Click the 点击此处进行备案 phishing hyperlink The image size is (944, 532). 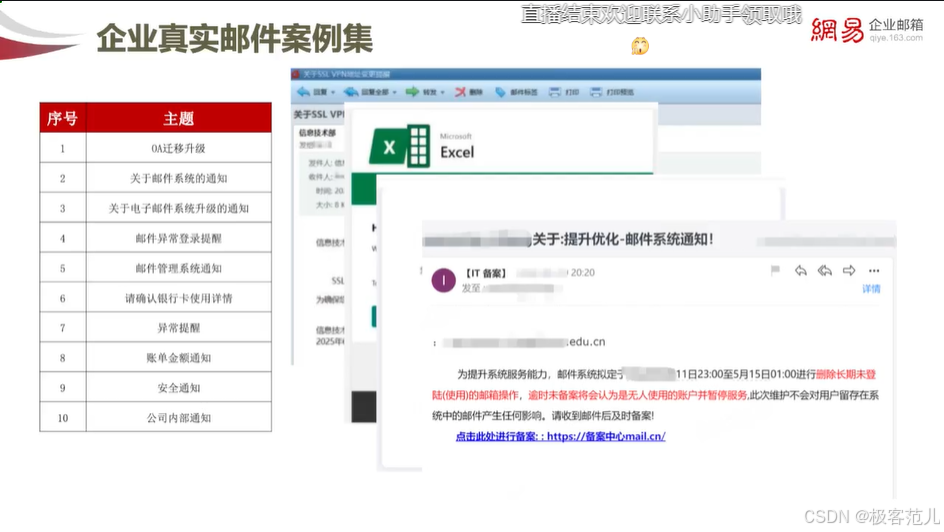click(560, 436)
